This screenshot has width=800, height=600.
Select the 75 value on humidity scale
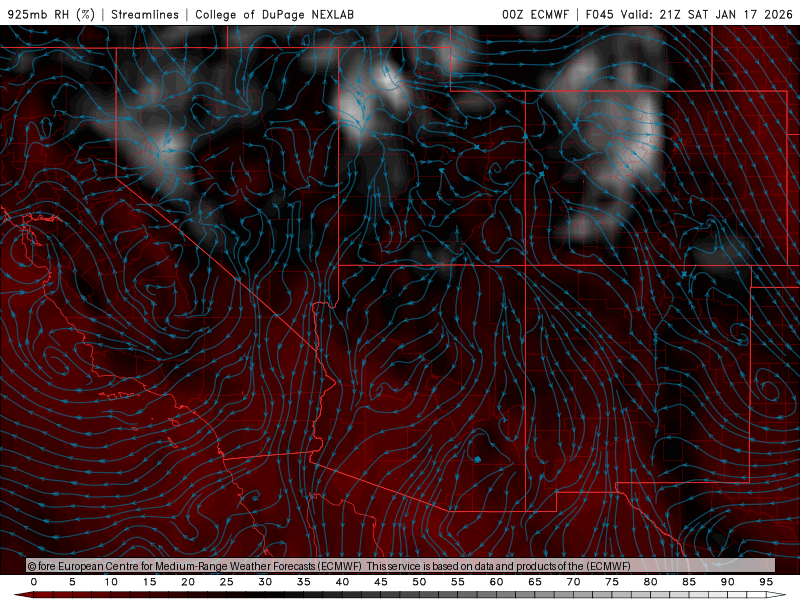coord(612,582)
